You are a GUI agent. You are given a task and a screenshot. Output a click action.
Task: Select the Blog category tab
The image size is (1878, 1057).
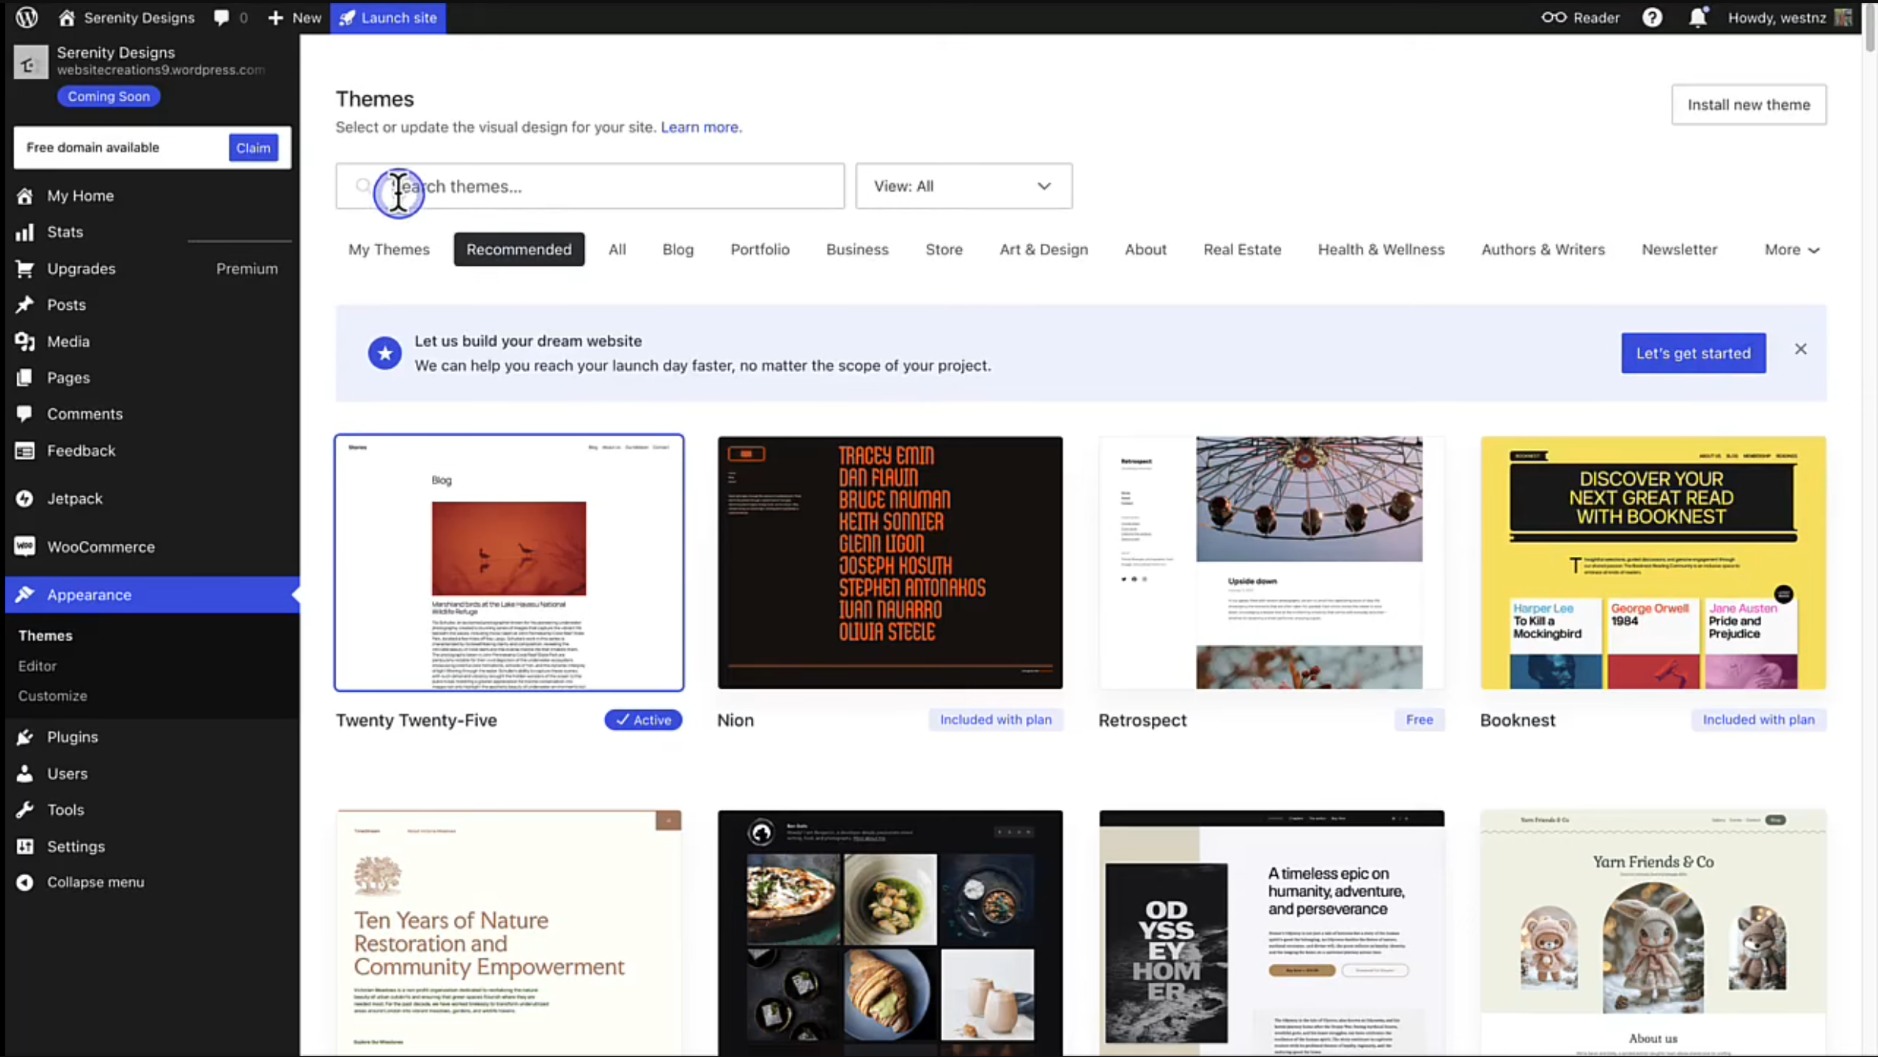pos(678,249)
